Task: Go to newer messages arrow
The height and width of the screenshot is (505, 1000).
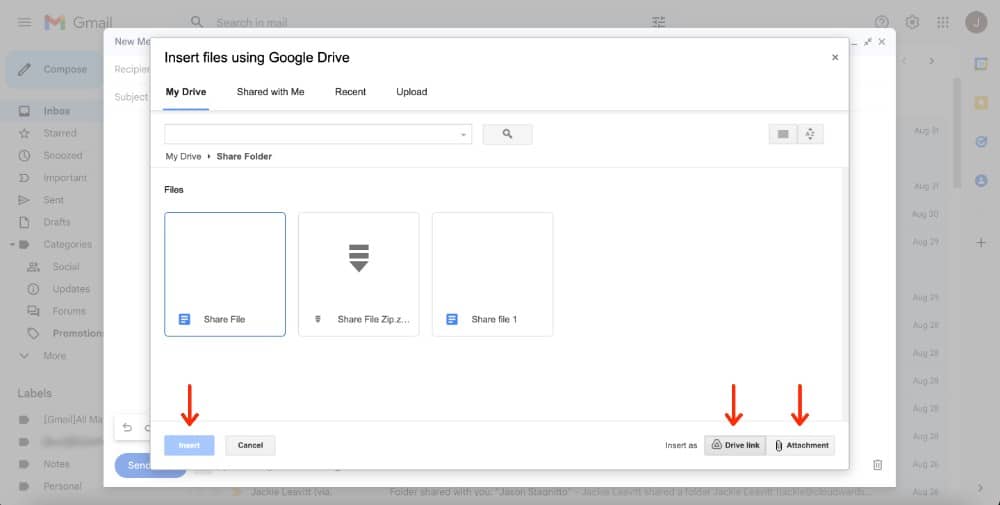Action: click(x=904, y=61)
